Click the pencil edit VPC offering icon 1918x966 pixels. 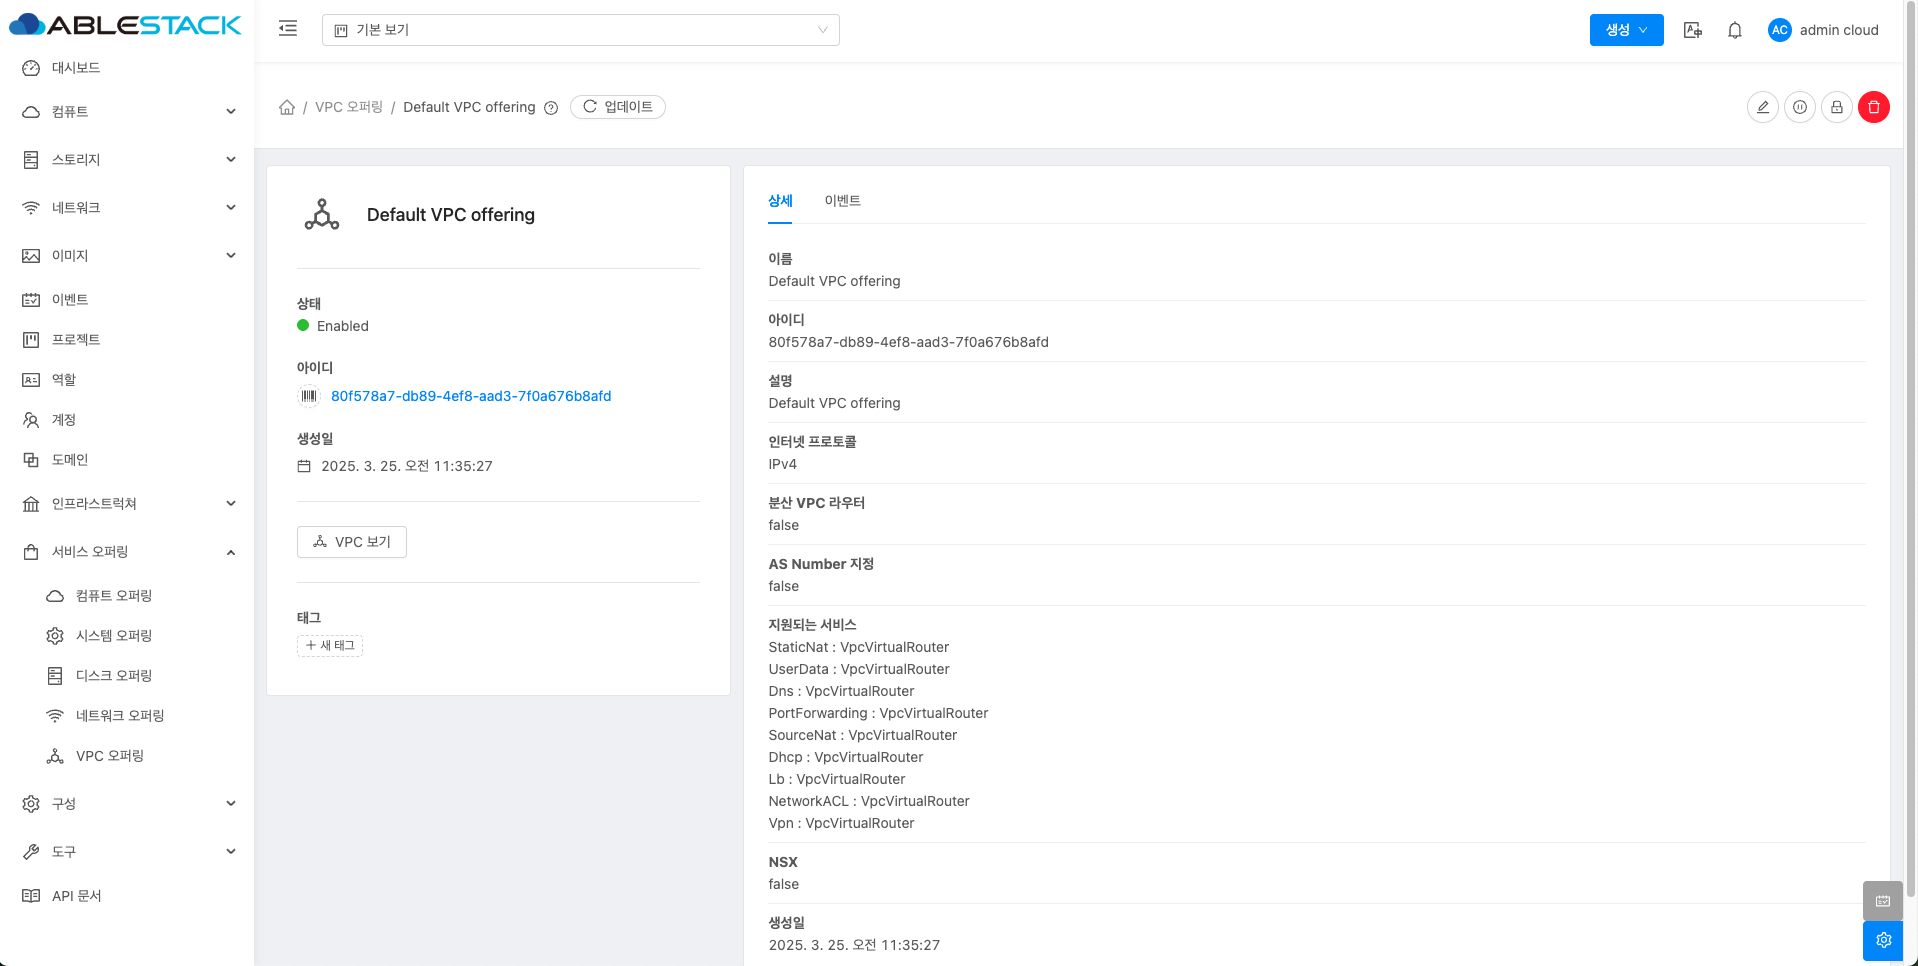pyautogui.click(x=1762, y=107)
